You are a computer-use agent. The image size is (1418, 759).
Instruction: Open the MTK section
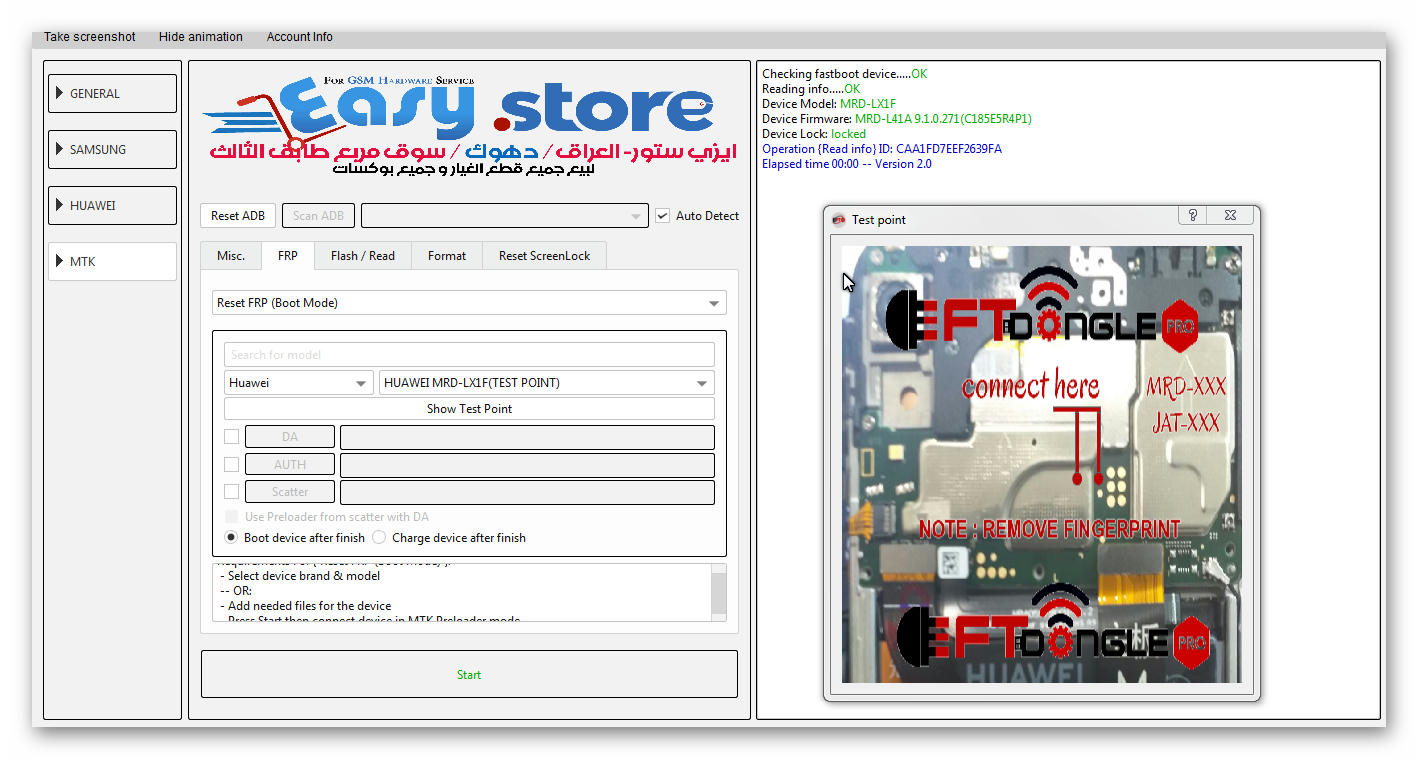point(112,261)
